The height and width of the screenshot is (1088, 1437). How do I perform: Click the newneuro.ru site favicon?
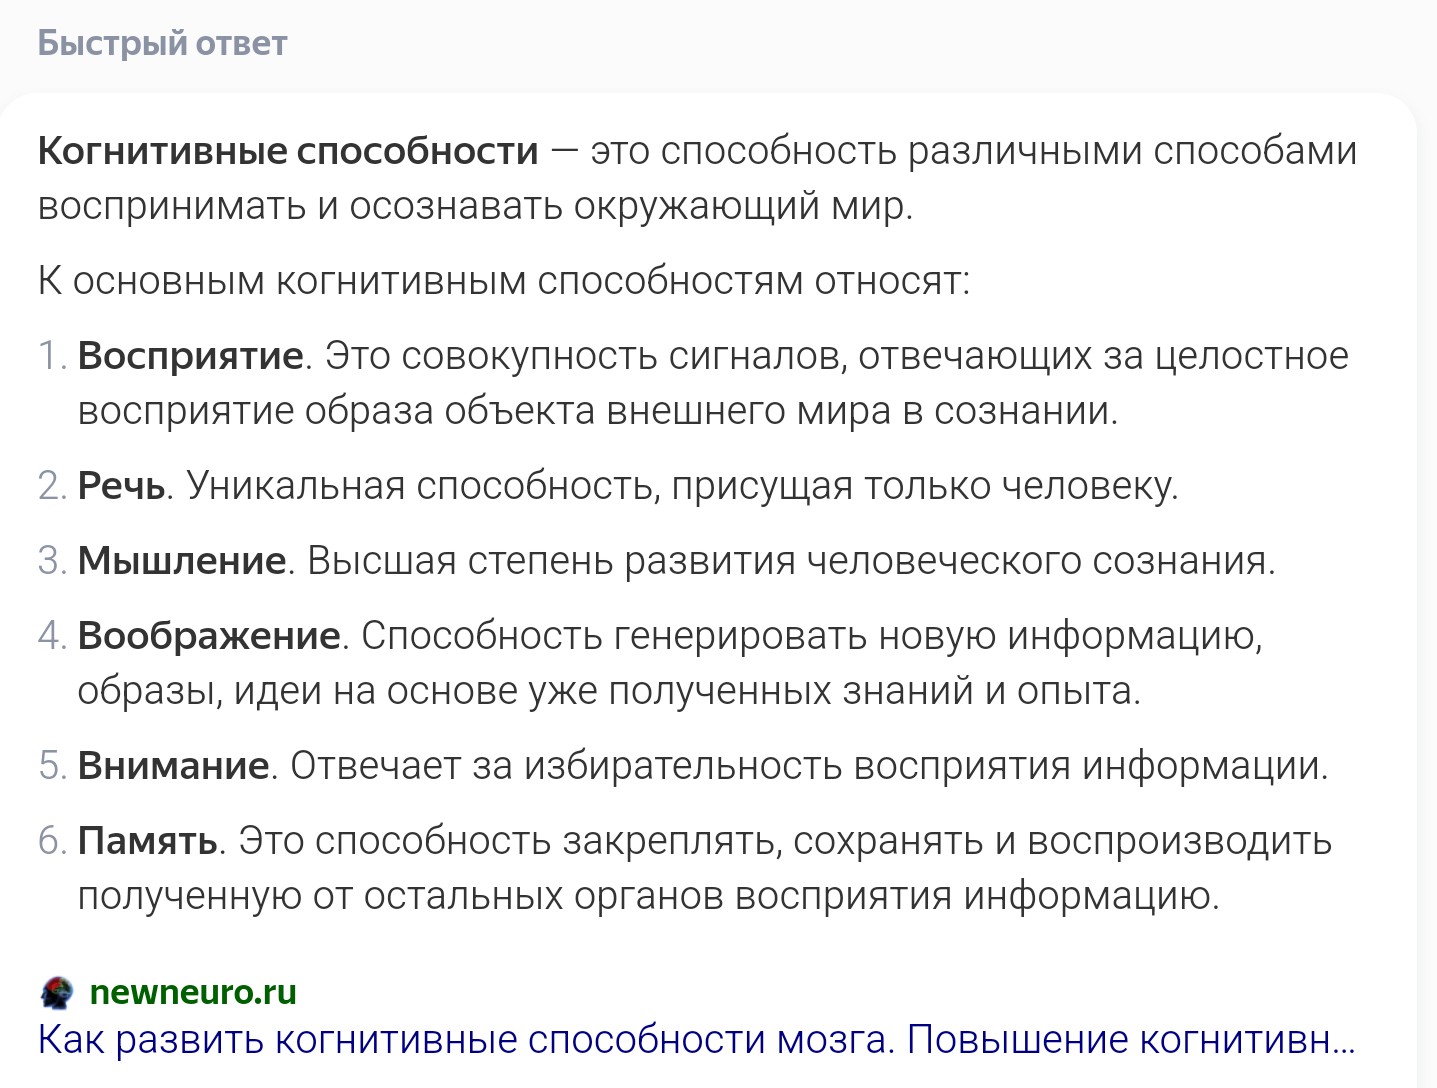[x=56, y=992]
